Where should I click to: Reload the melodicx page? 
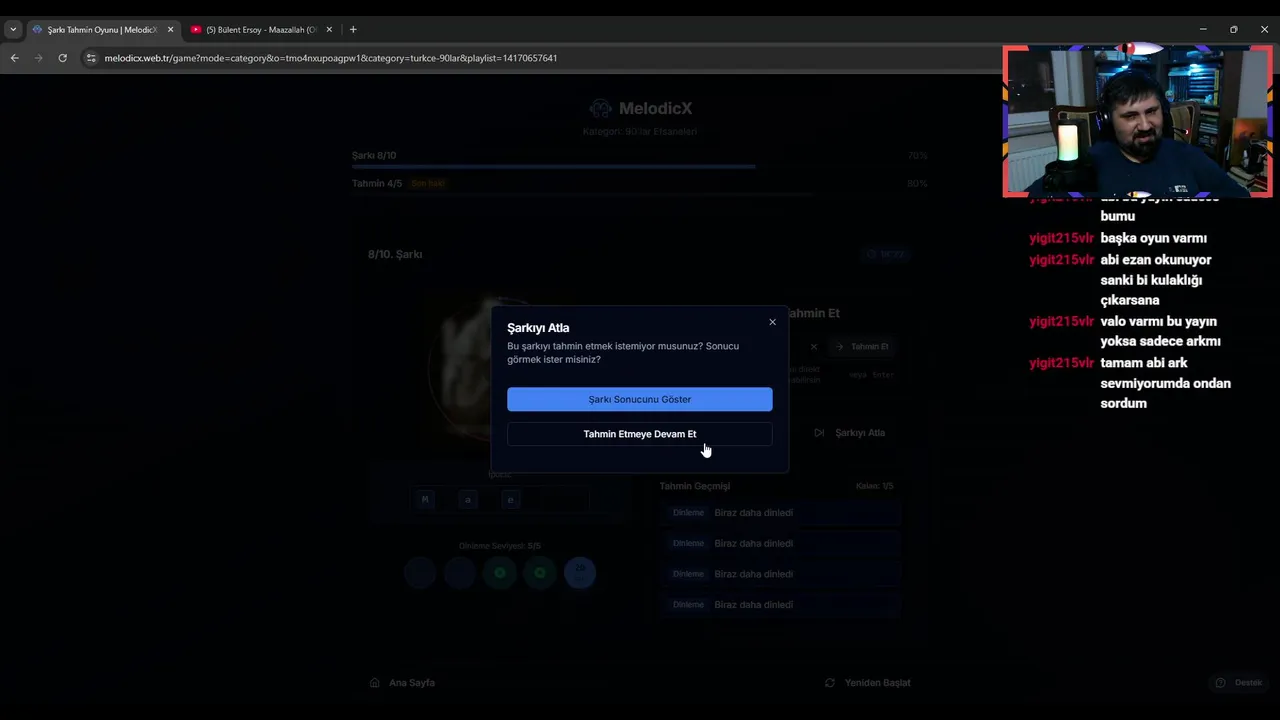click(62, 58)
